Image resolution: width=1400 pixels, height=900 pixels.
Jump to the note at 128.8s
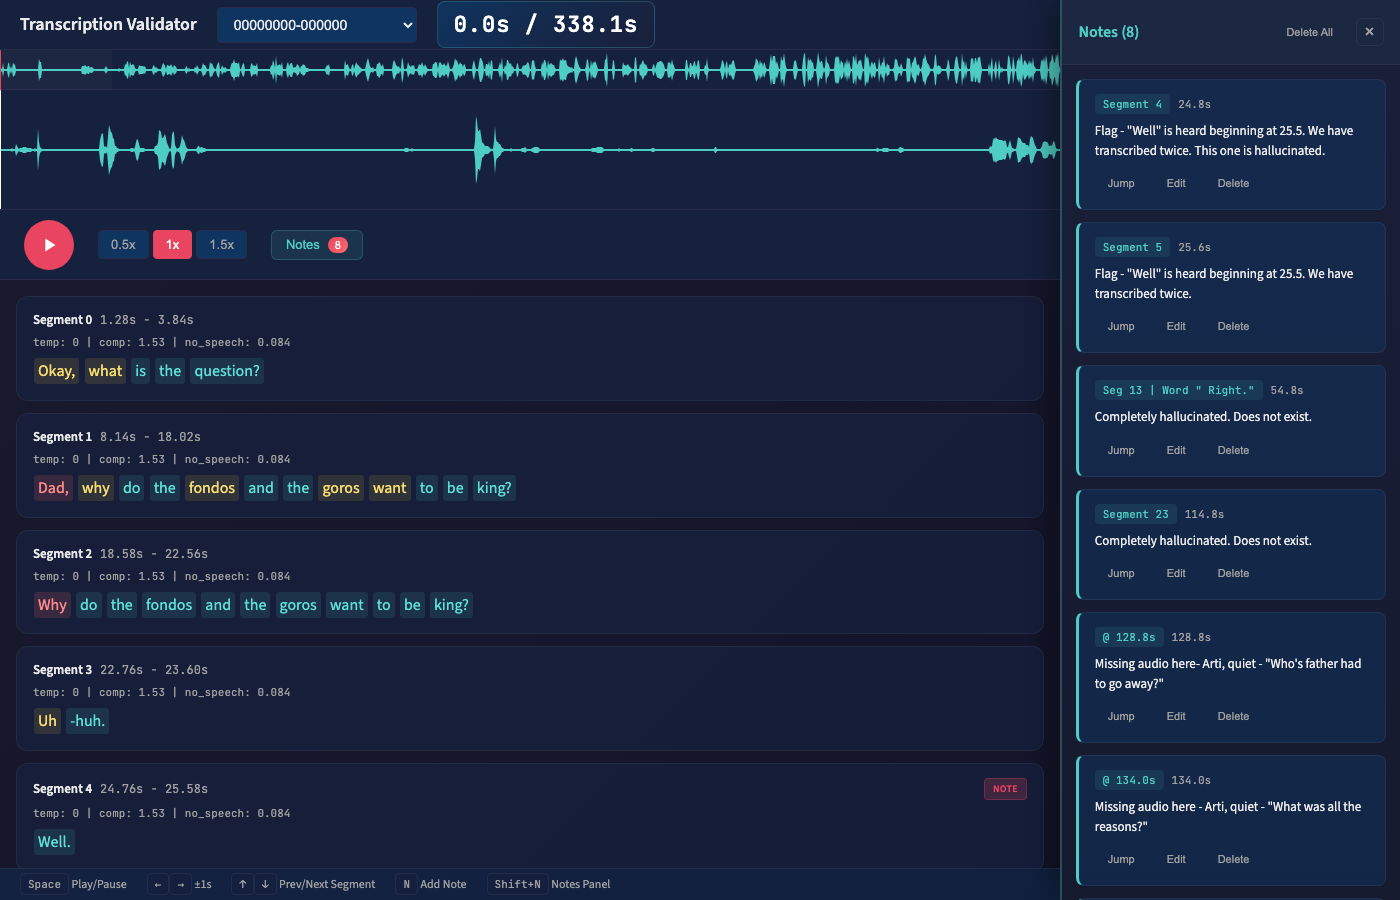(1120, 716)
